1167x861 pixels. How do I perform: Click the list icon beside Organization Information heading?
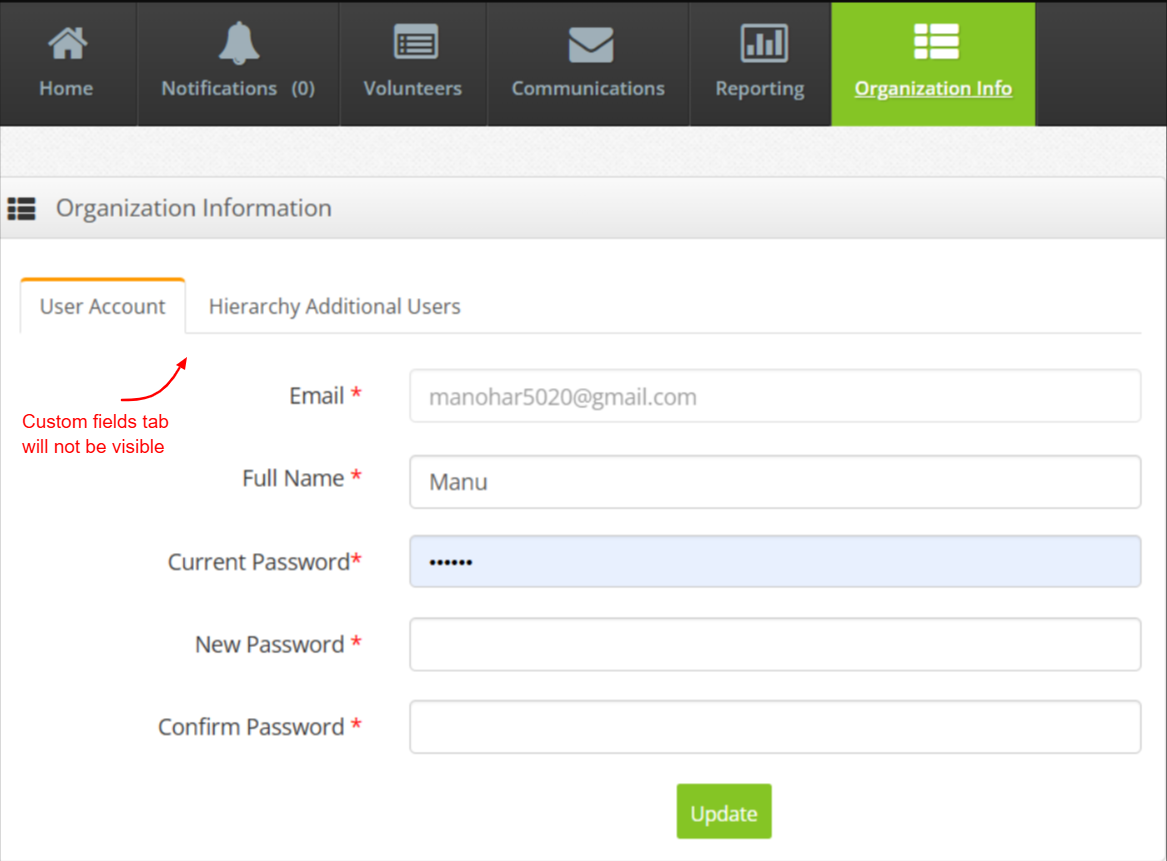pyautogui.click(x=22, y=209)
